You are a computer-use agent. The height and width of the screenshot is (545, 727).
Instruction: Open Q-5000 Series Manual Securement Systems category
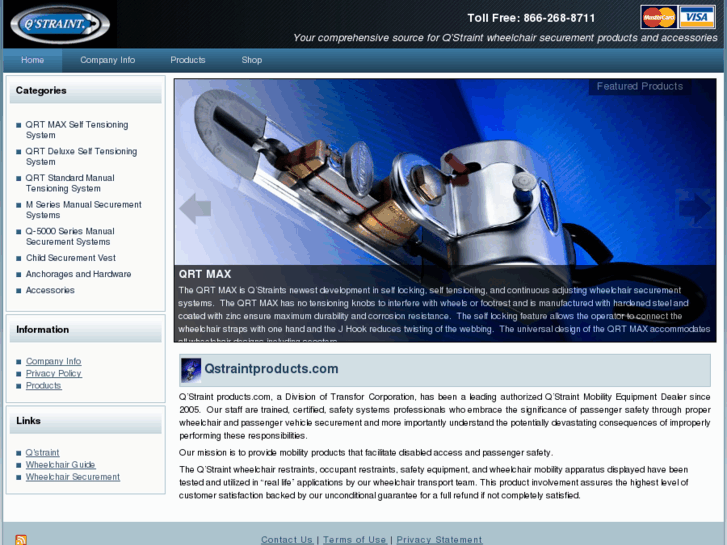70,237
